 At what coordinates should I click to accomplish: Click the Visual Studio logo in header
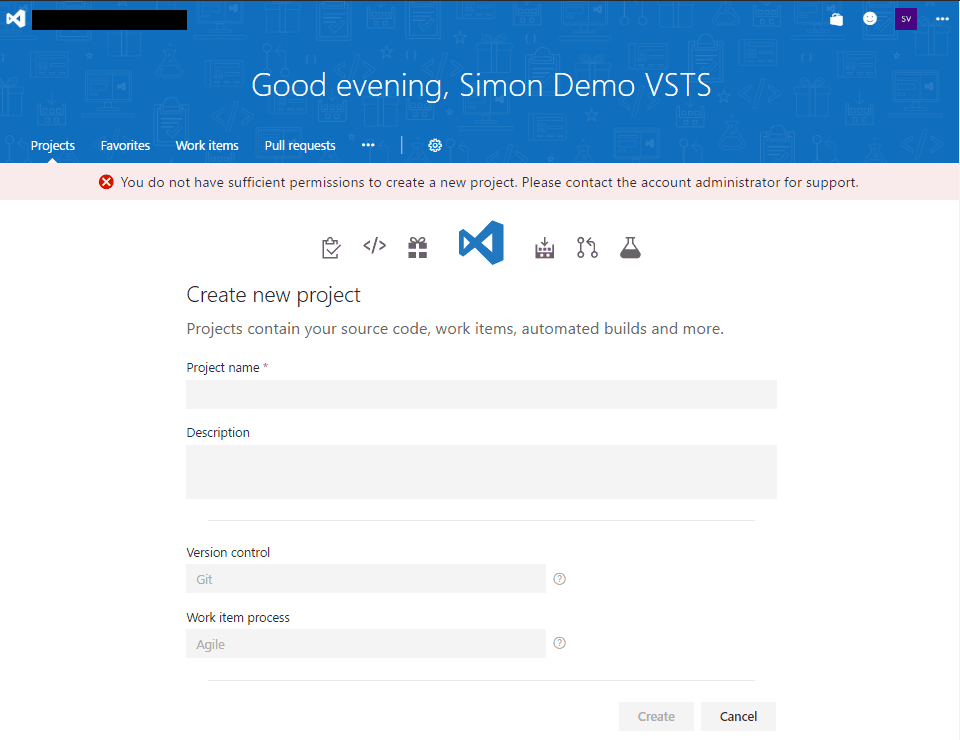16,19
